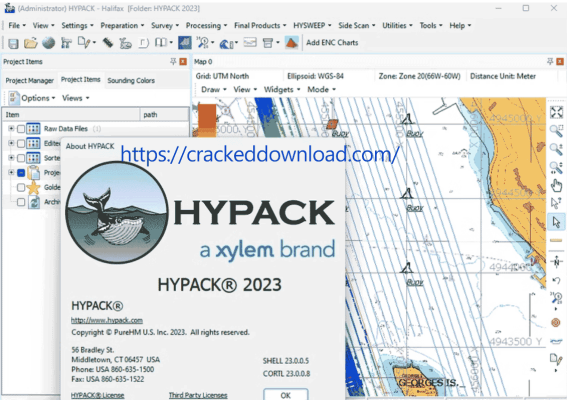
Task: Click the North arrow orientation icon
Action: (x=556, y=261)
